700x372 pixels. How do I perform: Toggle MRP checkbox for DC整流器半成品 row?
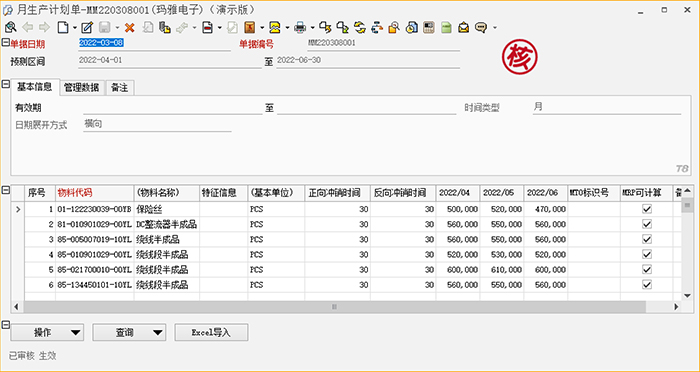pos(646,224)
